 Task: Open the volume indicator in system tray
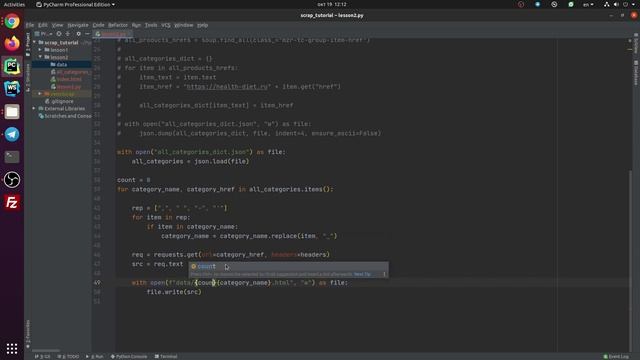click(616, 4)
